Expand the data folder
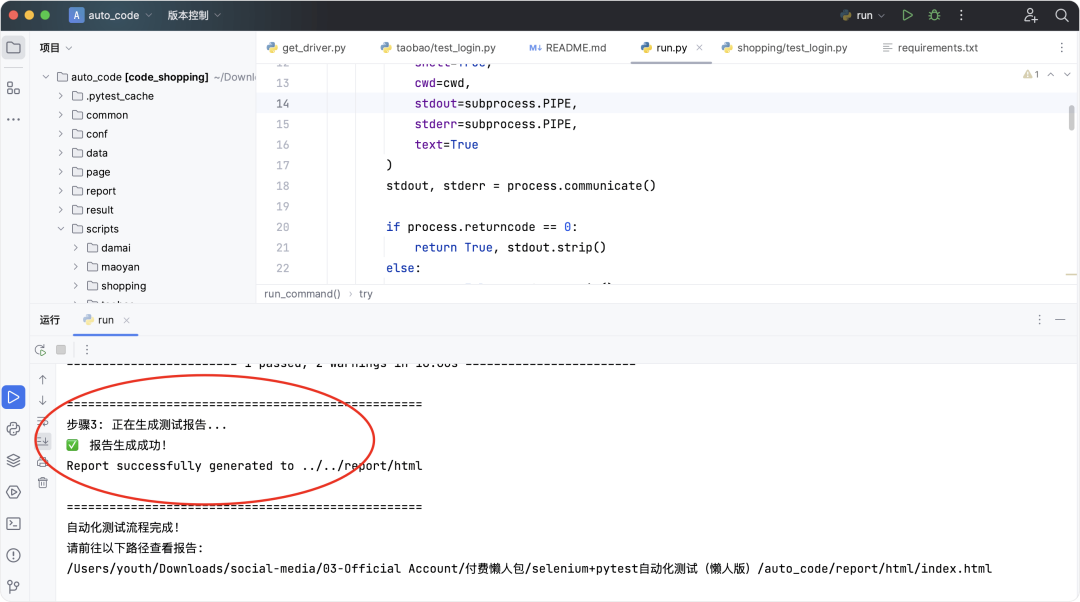 [61, 153]
